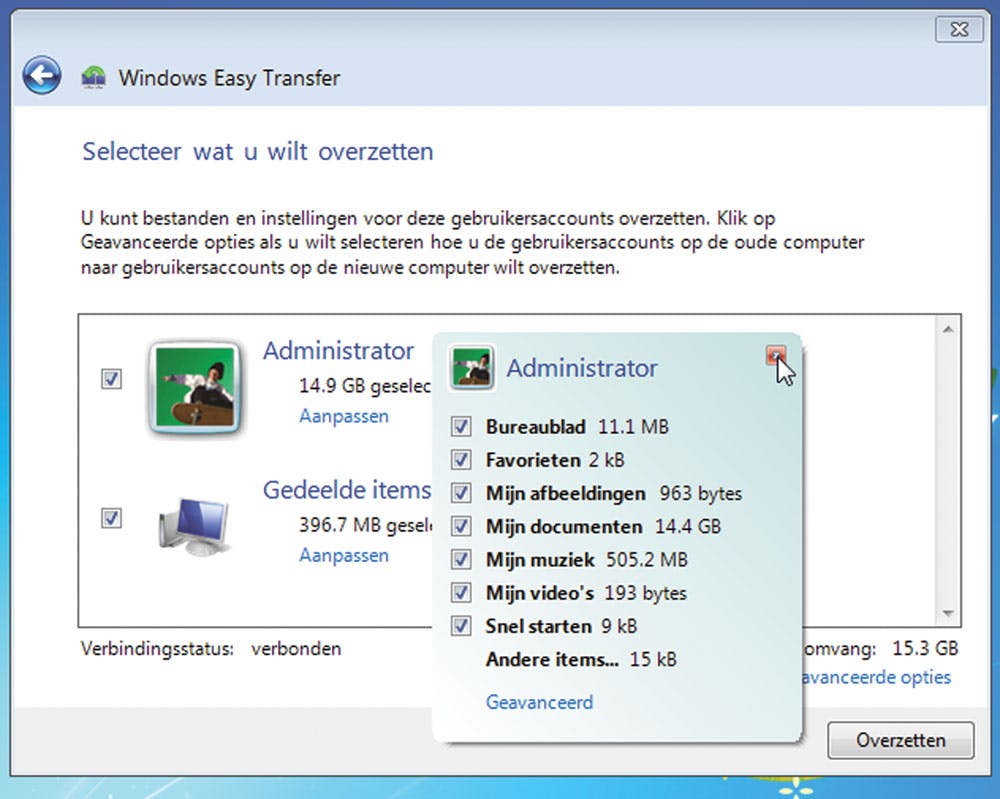
Task: Toggle the Mijn documenten checkbox
Action: (x=461, y=526)
